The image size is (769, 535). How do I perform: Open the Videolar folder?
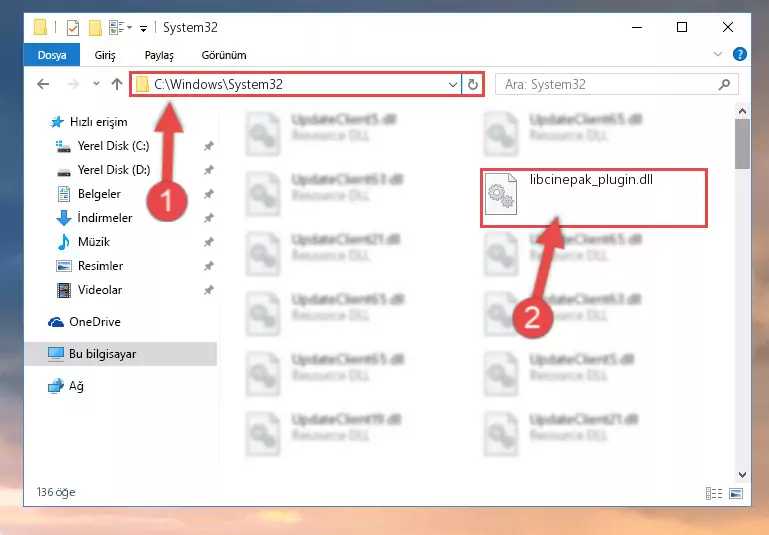click(x=100, y=290)
